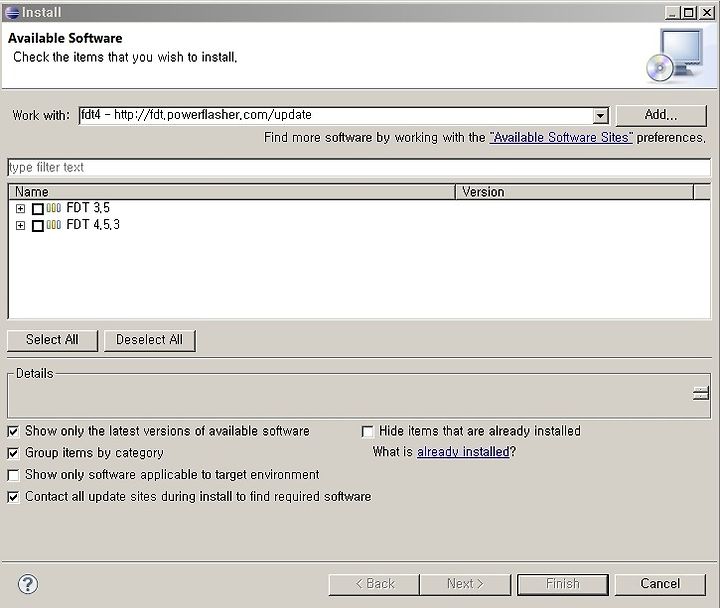Toggle Group items by category checkbox
This screenshot has height=608, width=720.
tap(13, 453)
